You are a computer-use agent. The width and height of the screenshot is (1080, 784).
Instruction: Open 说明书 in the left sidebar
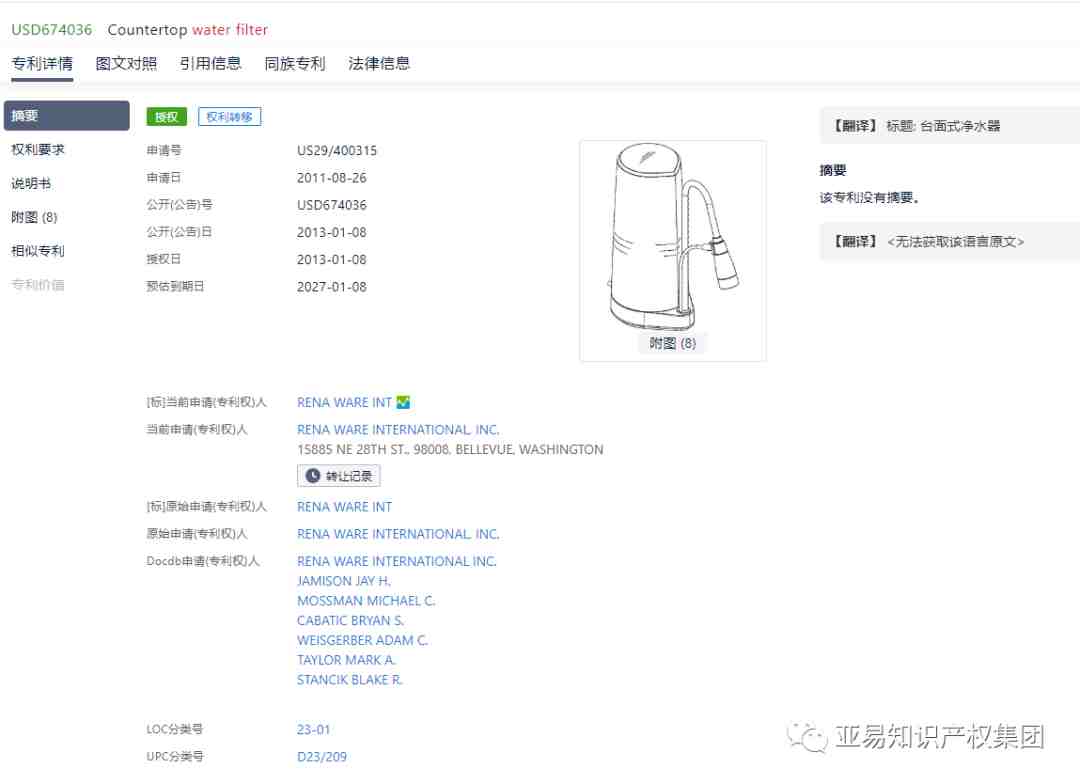click(31, 183)
